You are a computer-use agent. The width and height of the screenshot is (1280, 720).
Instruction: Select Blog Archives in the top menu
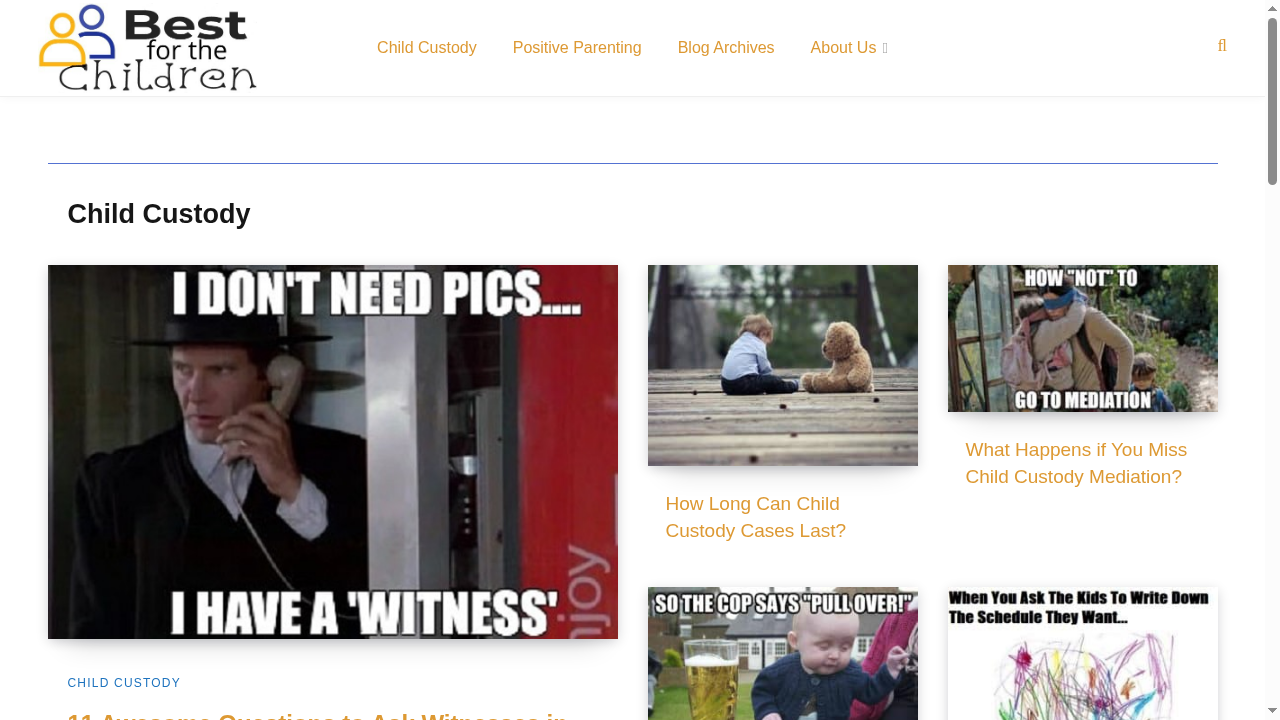(726, 48)
